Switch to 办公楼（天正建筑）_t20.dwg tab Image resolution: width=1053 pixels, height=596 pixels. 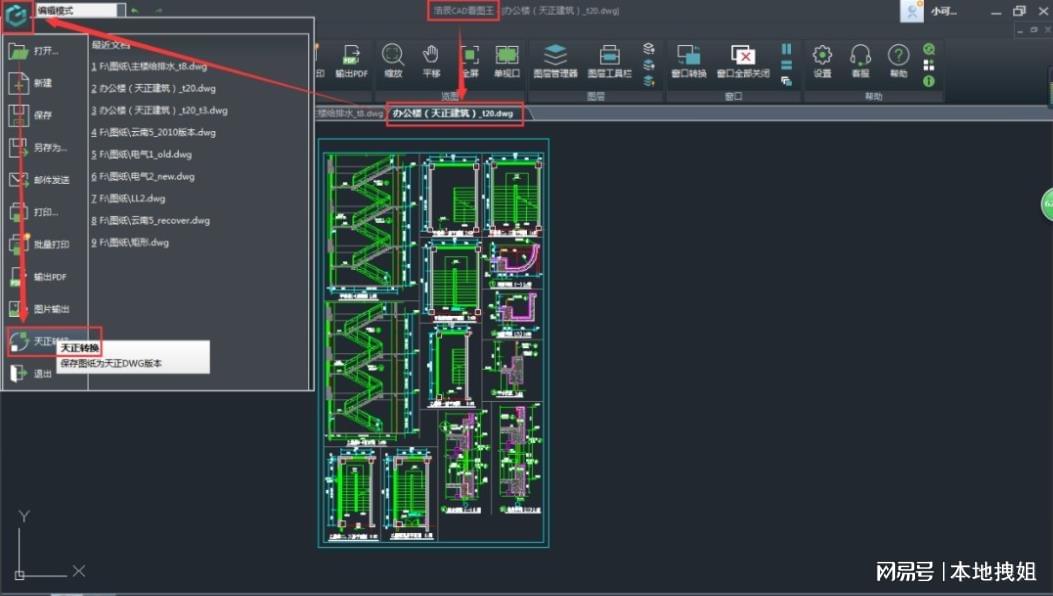[x=456, y=114]
